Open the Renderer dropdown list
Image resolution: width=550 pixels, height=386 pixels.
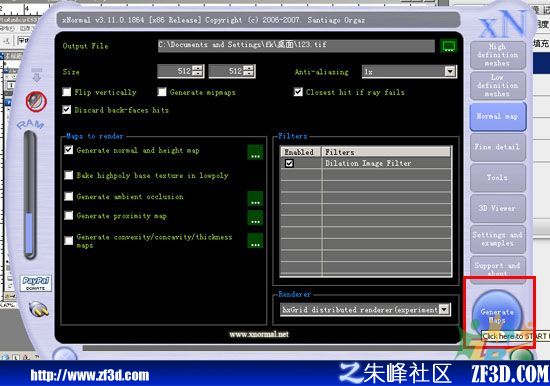coord(444,310)
